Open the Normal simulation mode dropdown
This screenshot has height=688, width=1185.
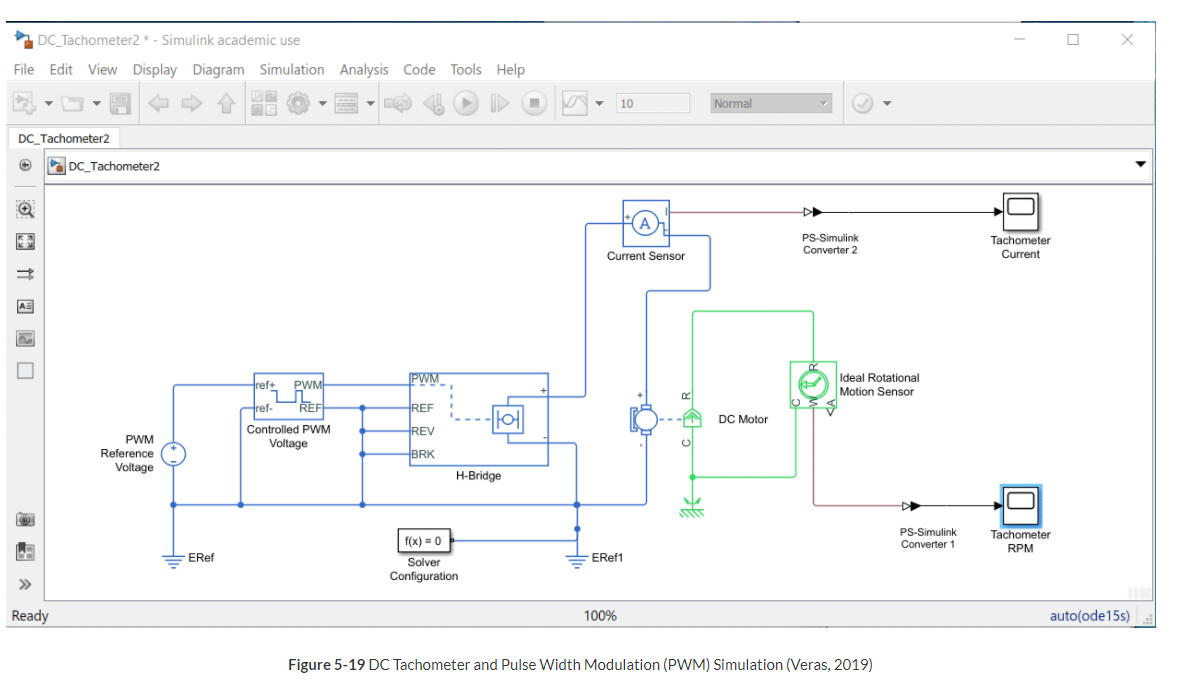(771, 104)
